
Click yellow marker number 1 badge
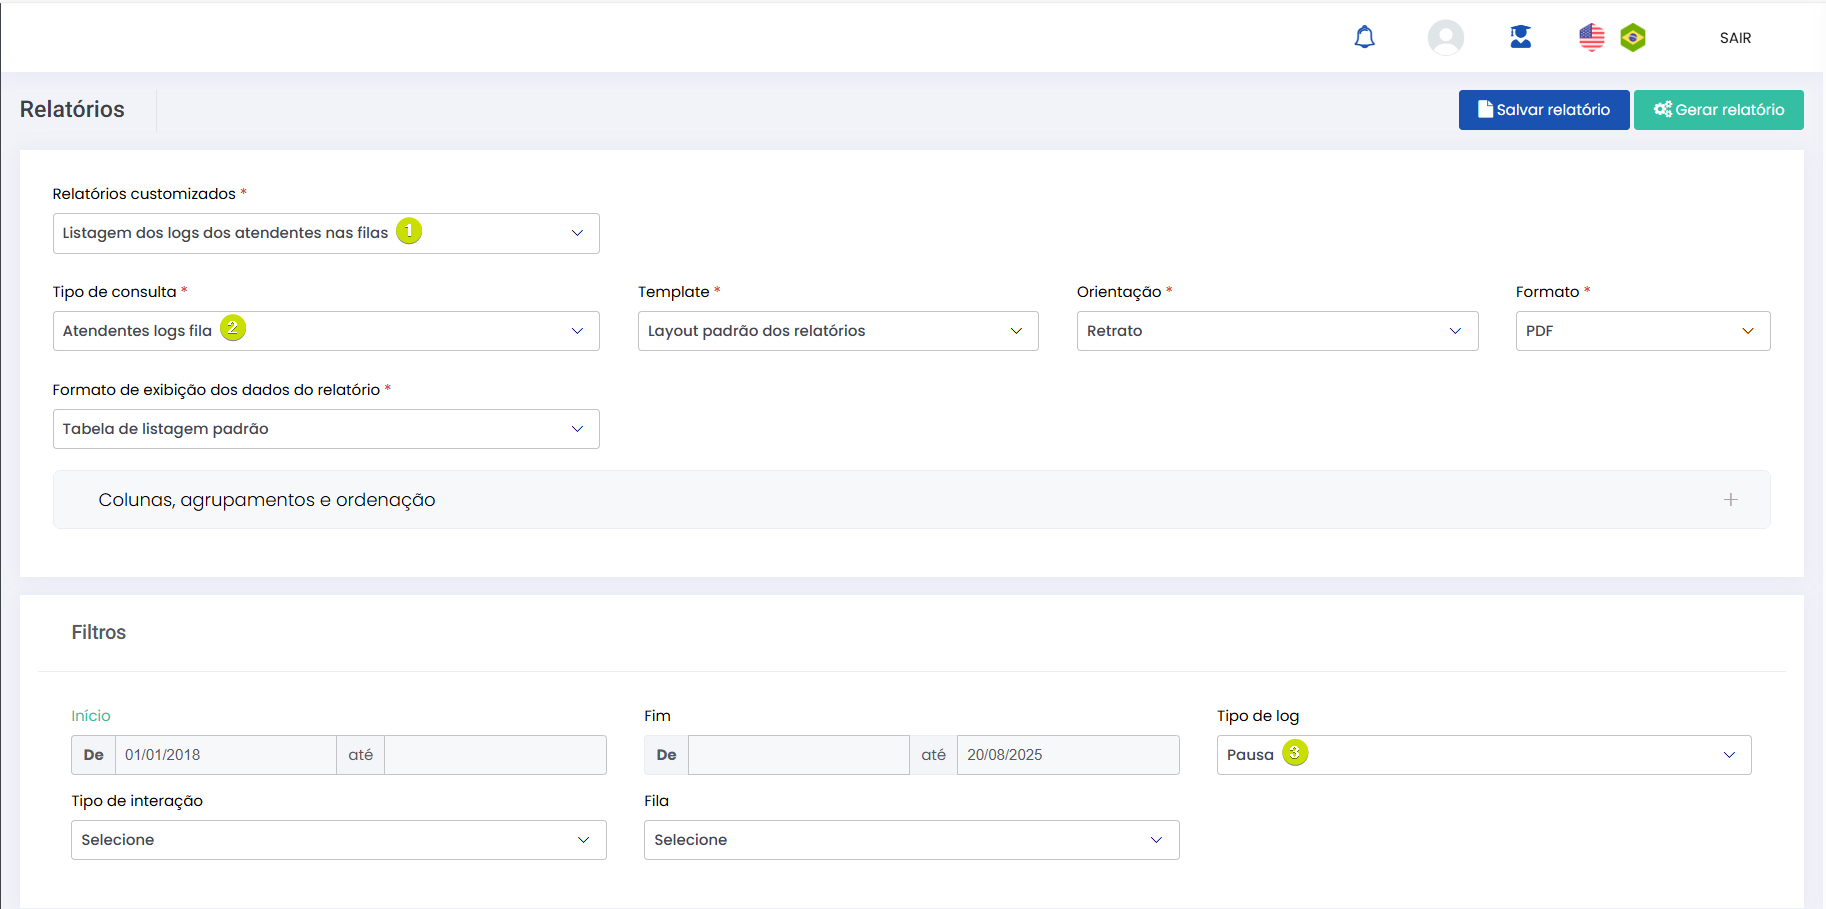point(409,231)
